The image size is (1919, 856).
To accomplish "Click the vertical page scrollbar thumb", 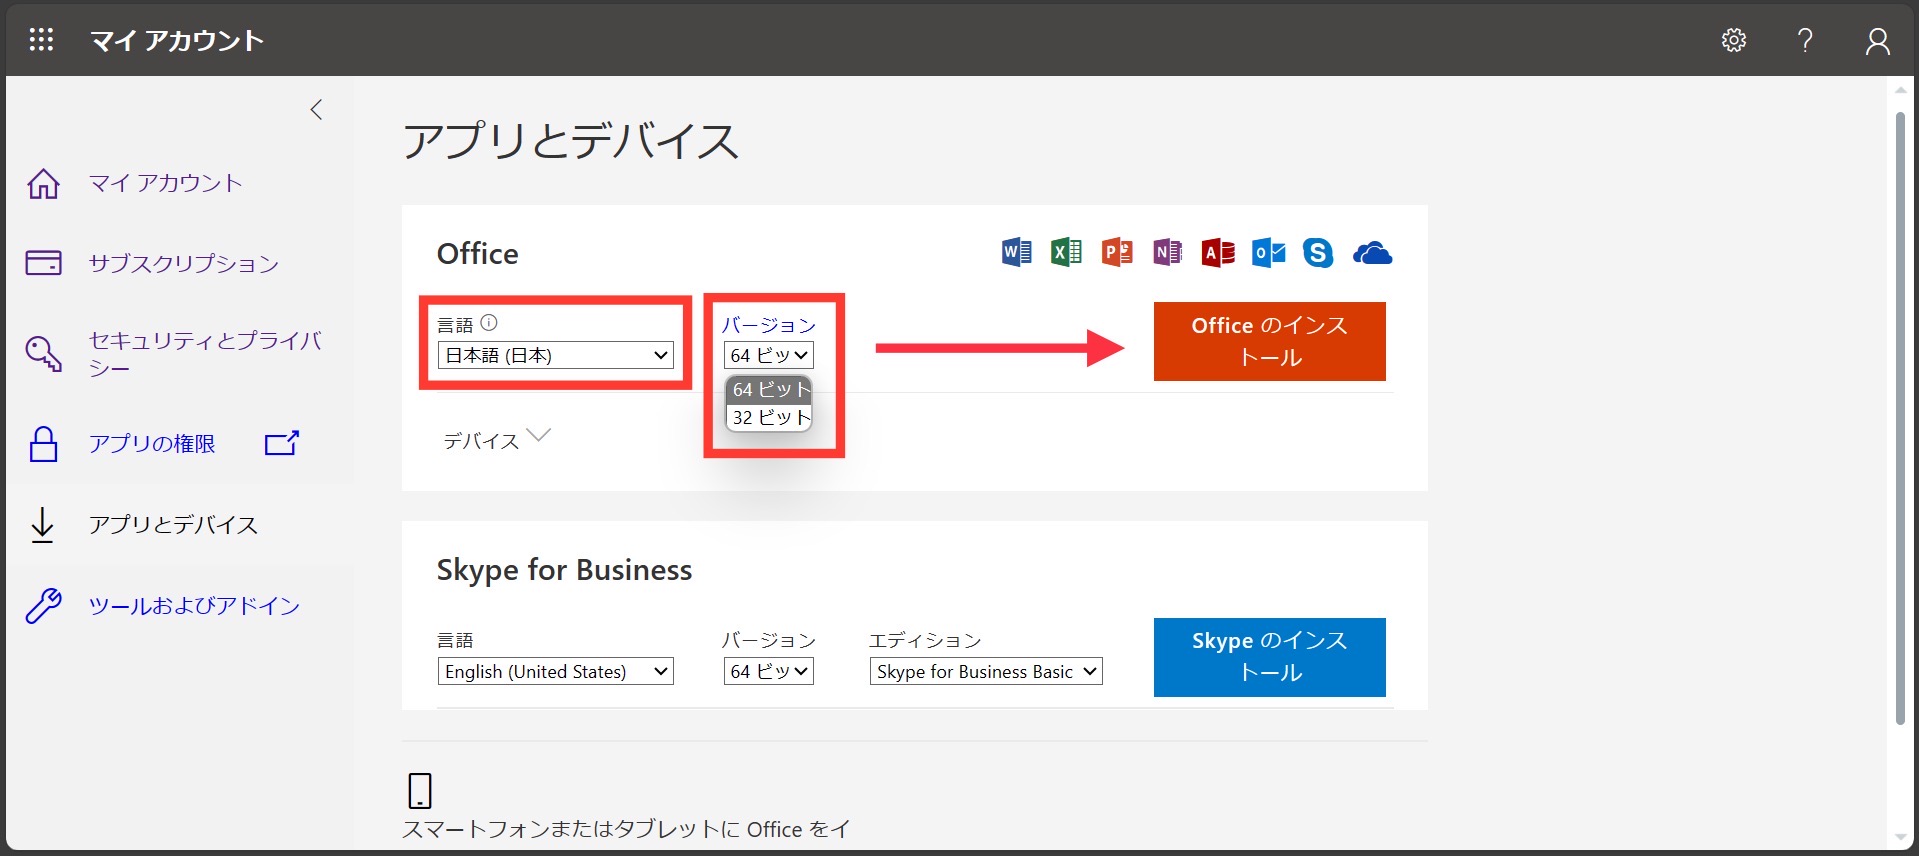I will click(1901, 418).
